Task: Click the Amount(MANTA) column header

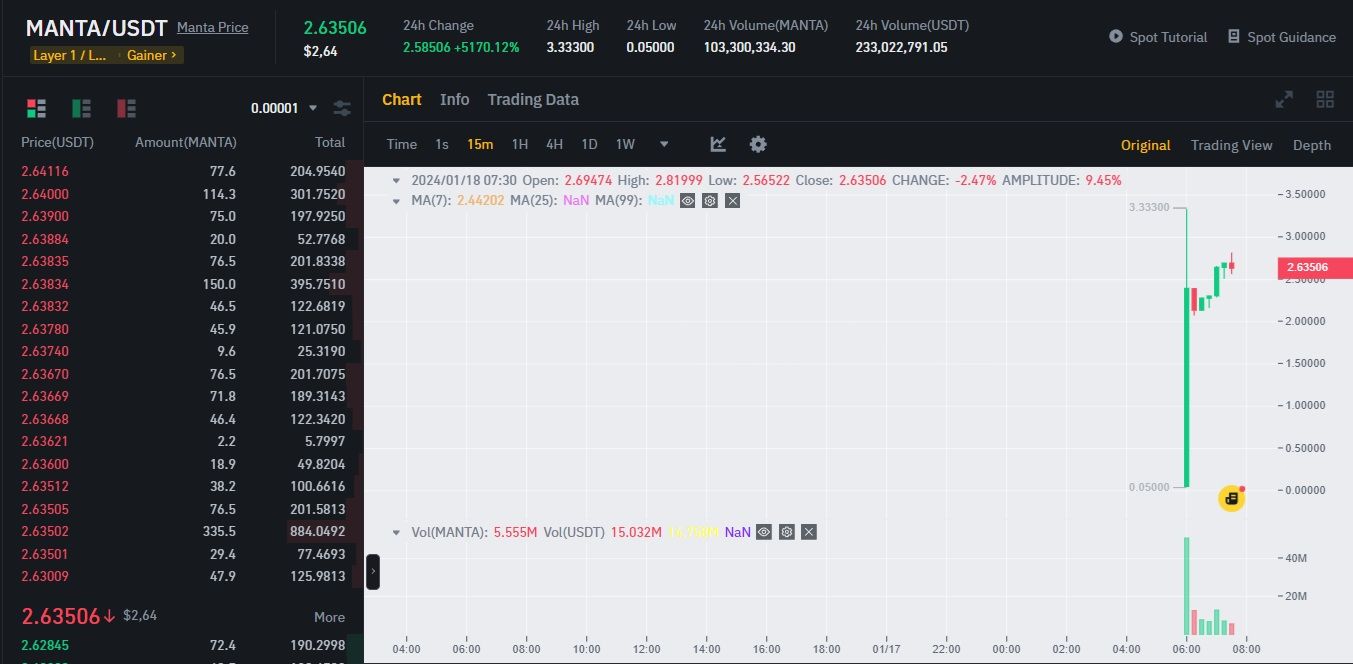Action: tap(186, 142)
